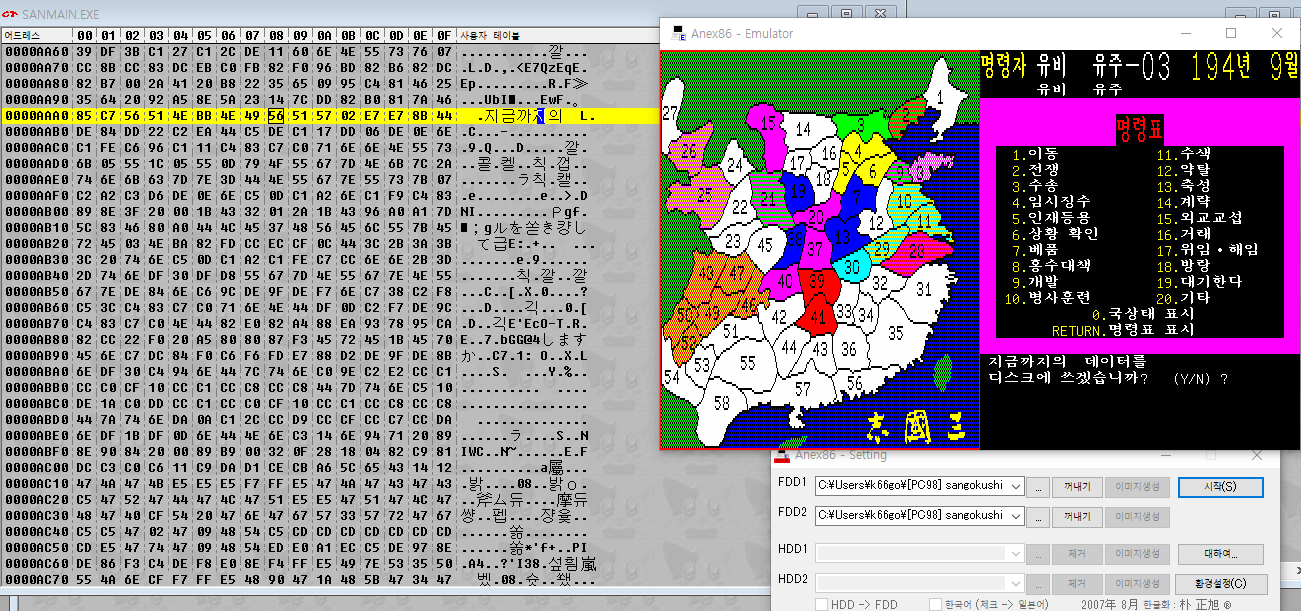Image resolution: width=1301 pixels, height=611 pixels.
Task: Click game command 12.약탈
Action: [x=1183, y=170]
